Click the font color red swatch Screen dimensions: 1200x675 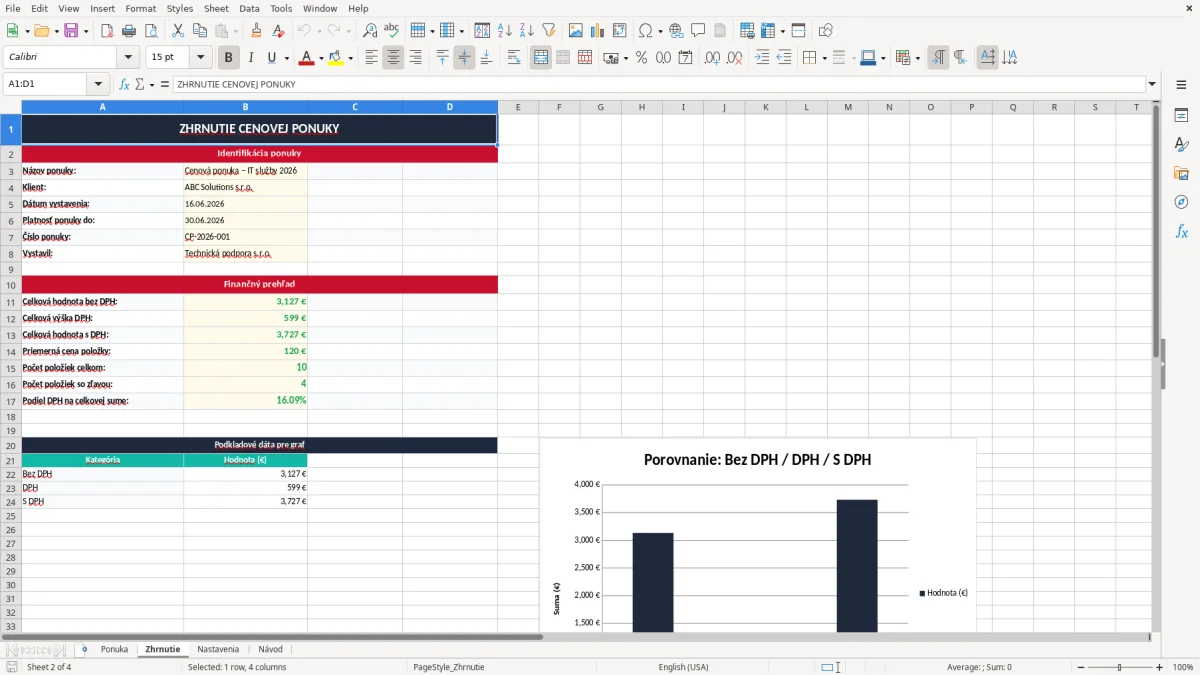pyautogui.click(x=307, y=58)
